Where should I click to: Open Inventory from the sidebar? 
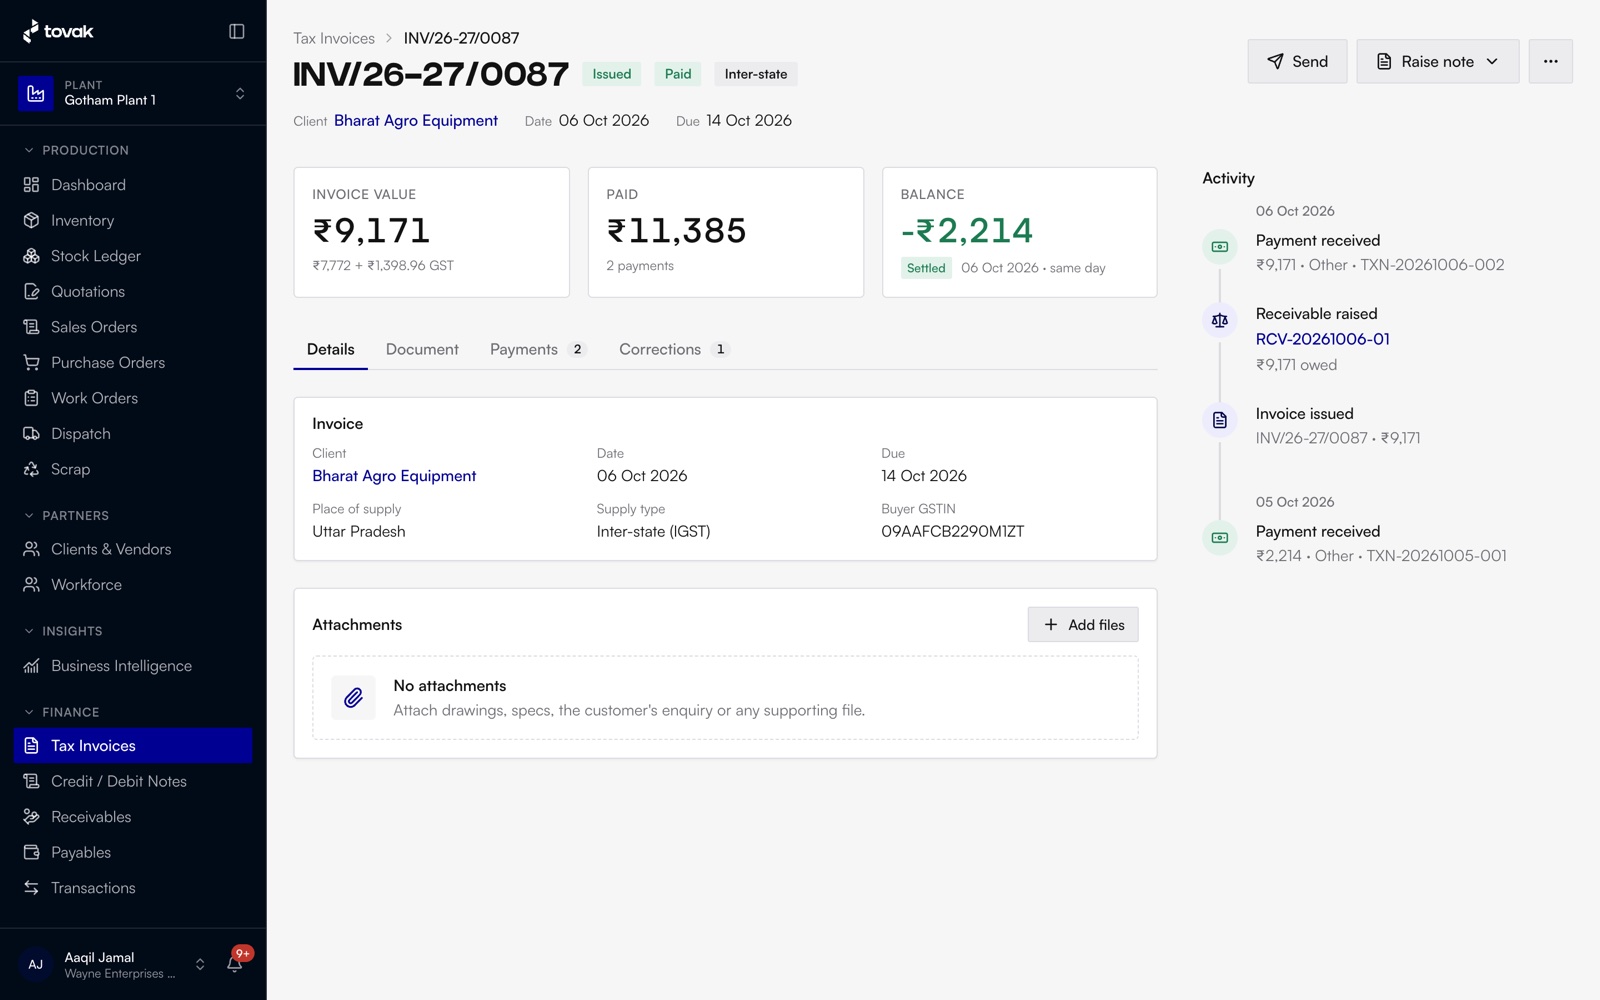click(133, 221)
